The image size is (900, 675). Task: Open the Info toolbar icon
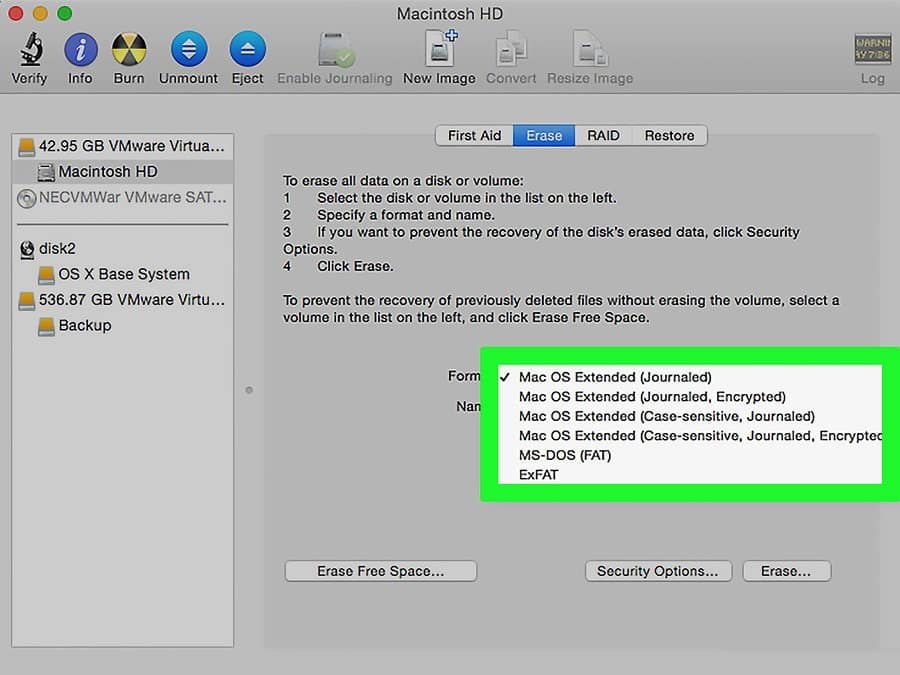point(80,49)
